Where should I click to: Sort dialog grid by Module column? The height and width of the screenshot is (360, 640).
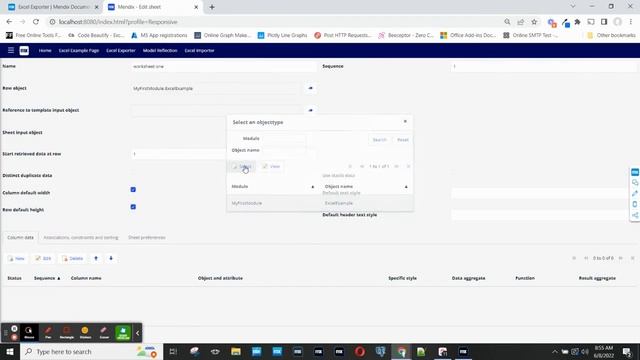tap(273, 187)
